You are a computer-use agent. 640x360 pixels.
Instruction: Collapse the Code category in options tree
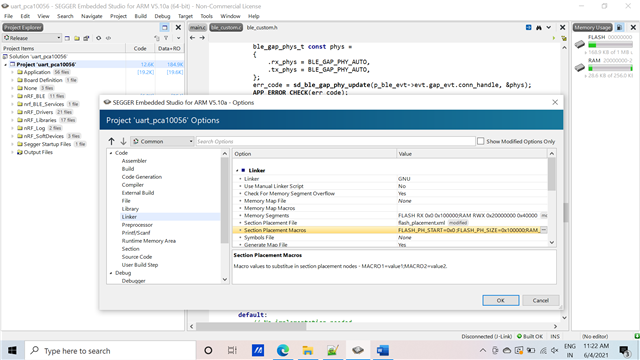coord(111,153)
